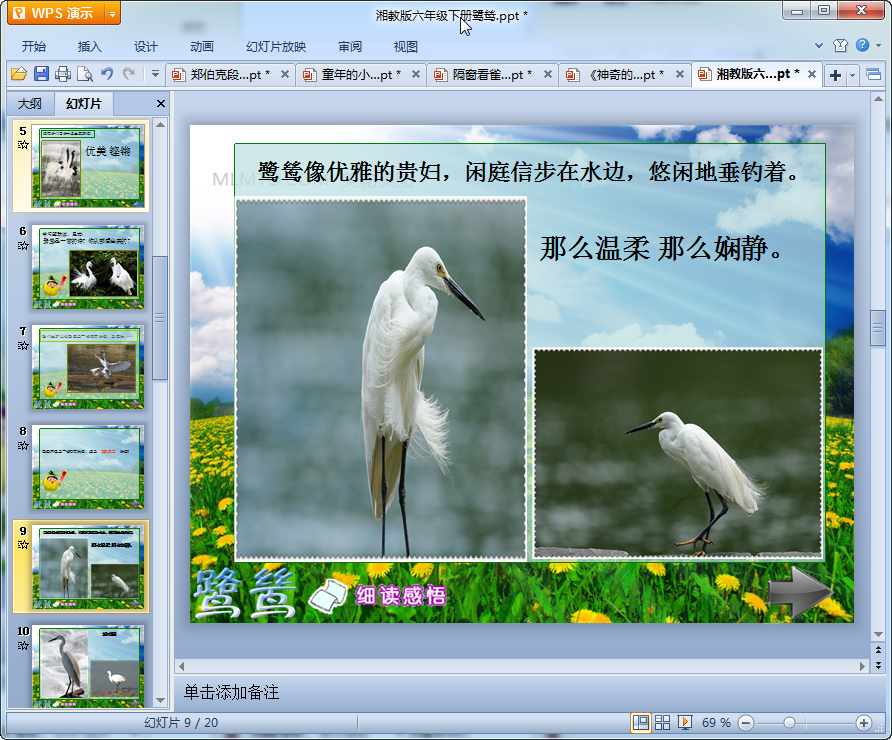Click 单击添加备注 notes field

tap(232, 692)
